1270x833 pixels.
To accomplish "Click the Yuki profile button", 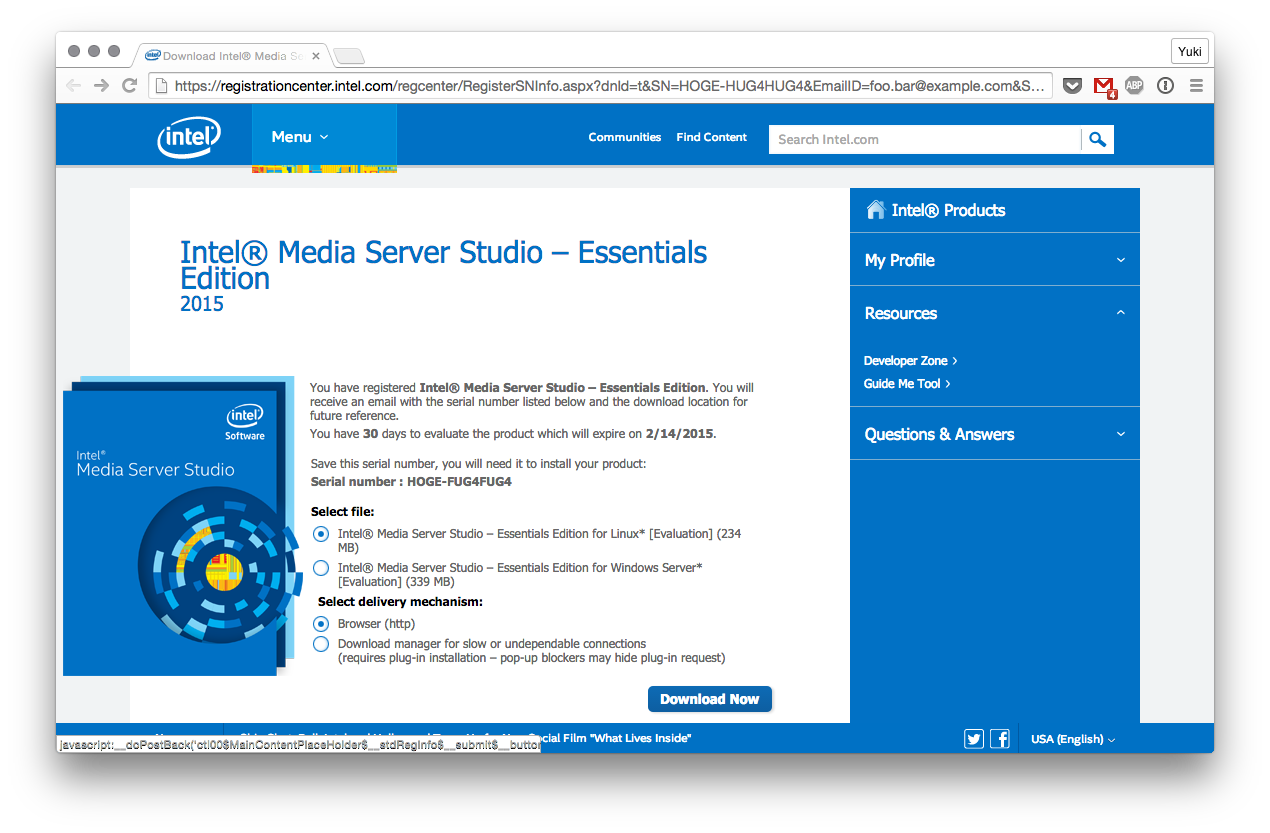I will click(x=1190, y=51).
